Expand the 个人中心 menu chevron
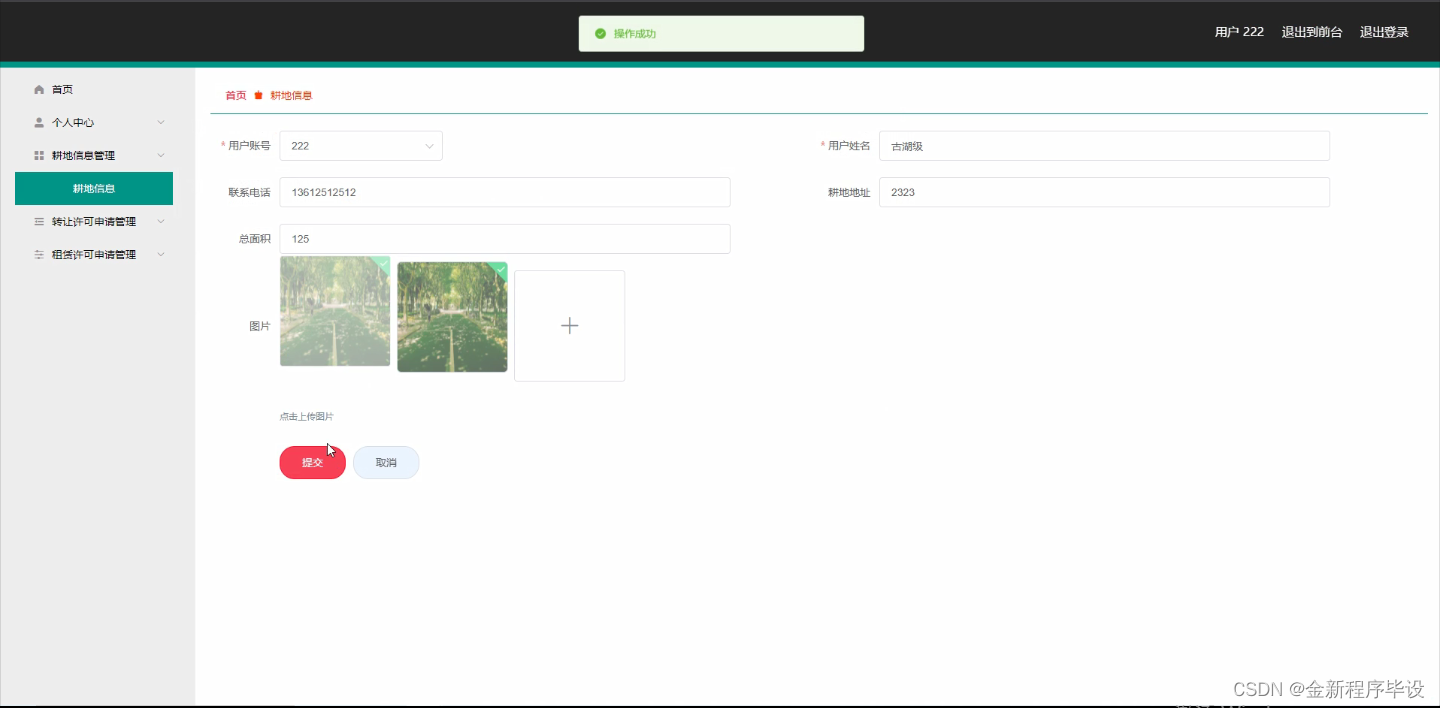The width and height of the screenshot is (1440, 708). pos(160,121)
